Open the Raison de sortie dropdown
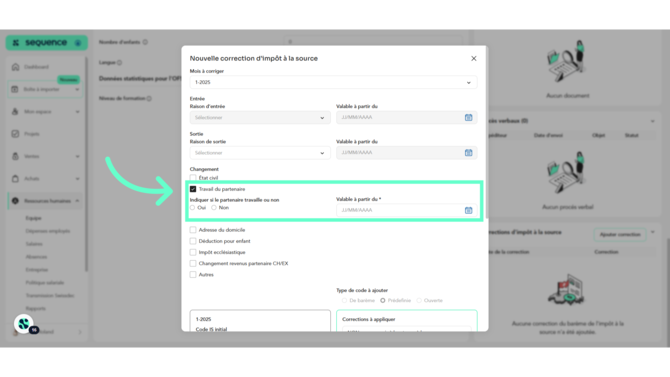The image size is (670, 377). point(260,153)
